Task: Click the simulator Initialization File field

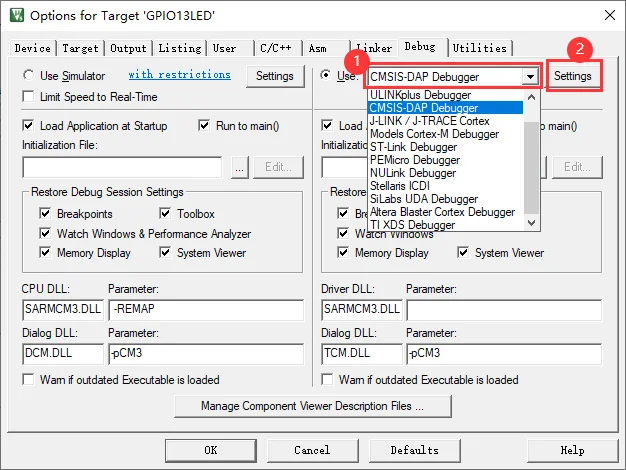Action: (122, 167)
